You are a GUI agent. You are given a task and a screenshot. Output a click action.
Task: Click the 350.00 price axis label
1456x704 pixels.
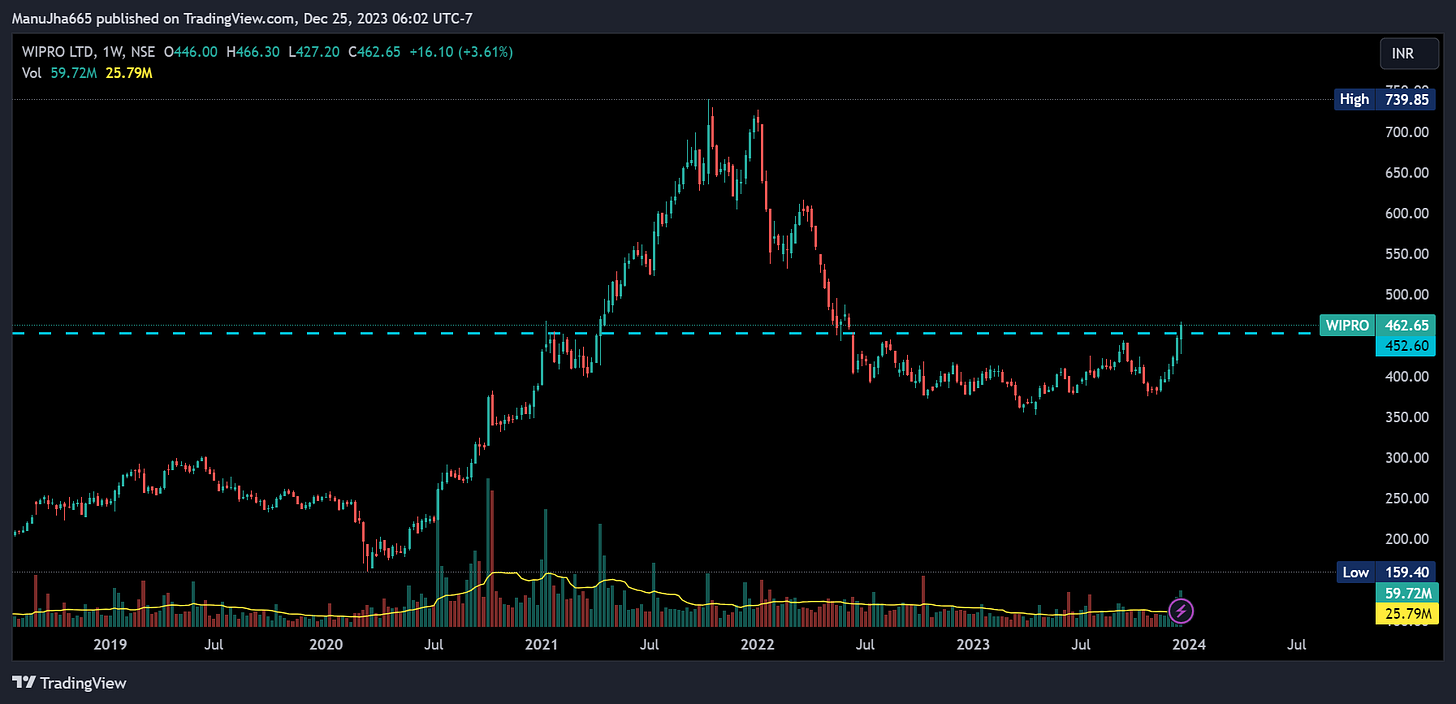tap(1405, 417)
